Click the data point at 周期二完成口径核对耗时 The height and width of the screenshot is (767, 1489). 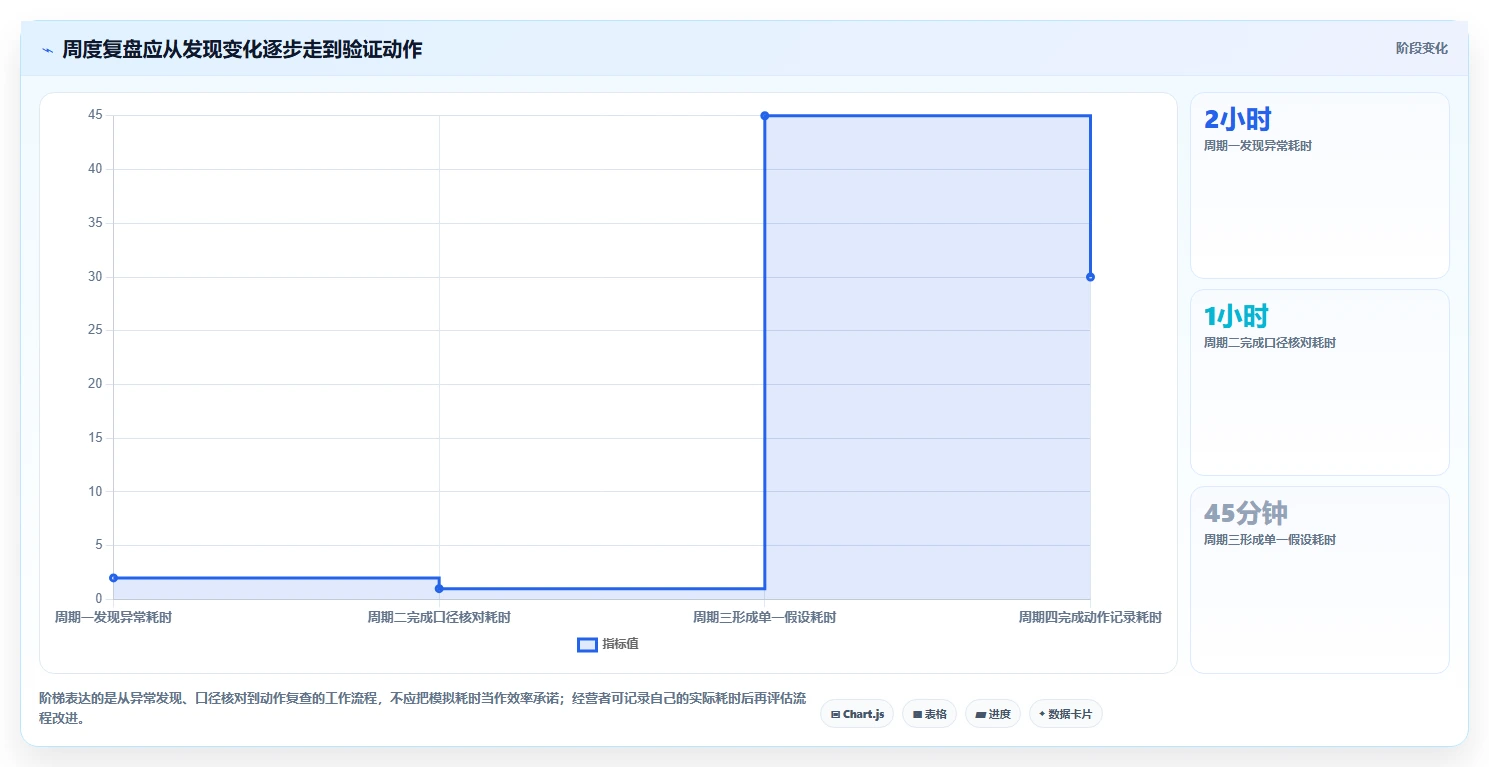pyautogui.click(x=439, y=588)
